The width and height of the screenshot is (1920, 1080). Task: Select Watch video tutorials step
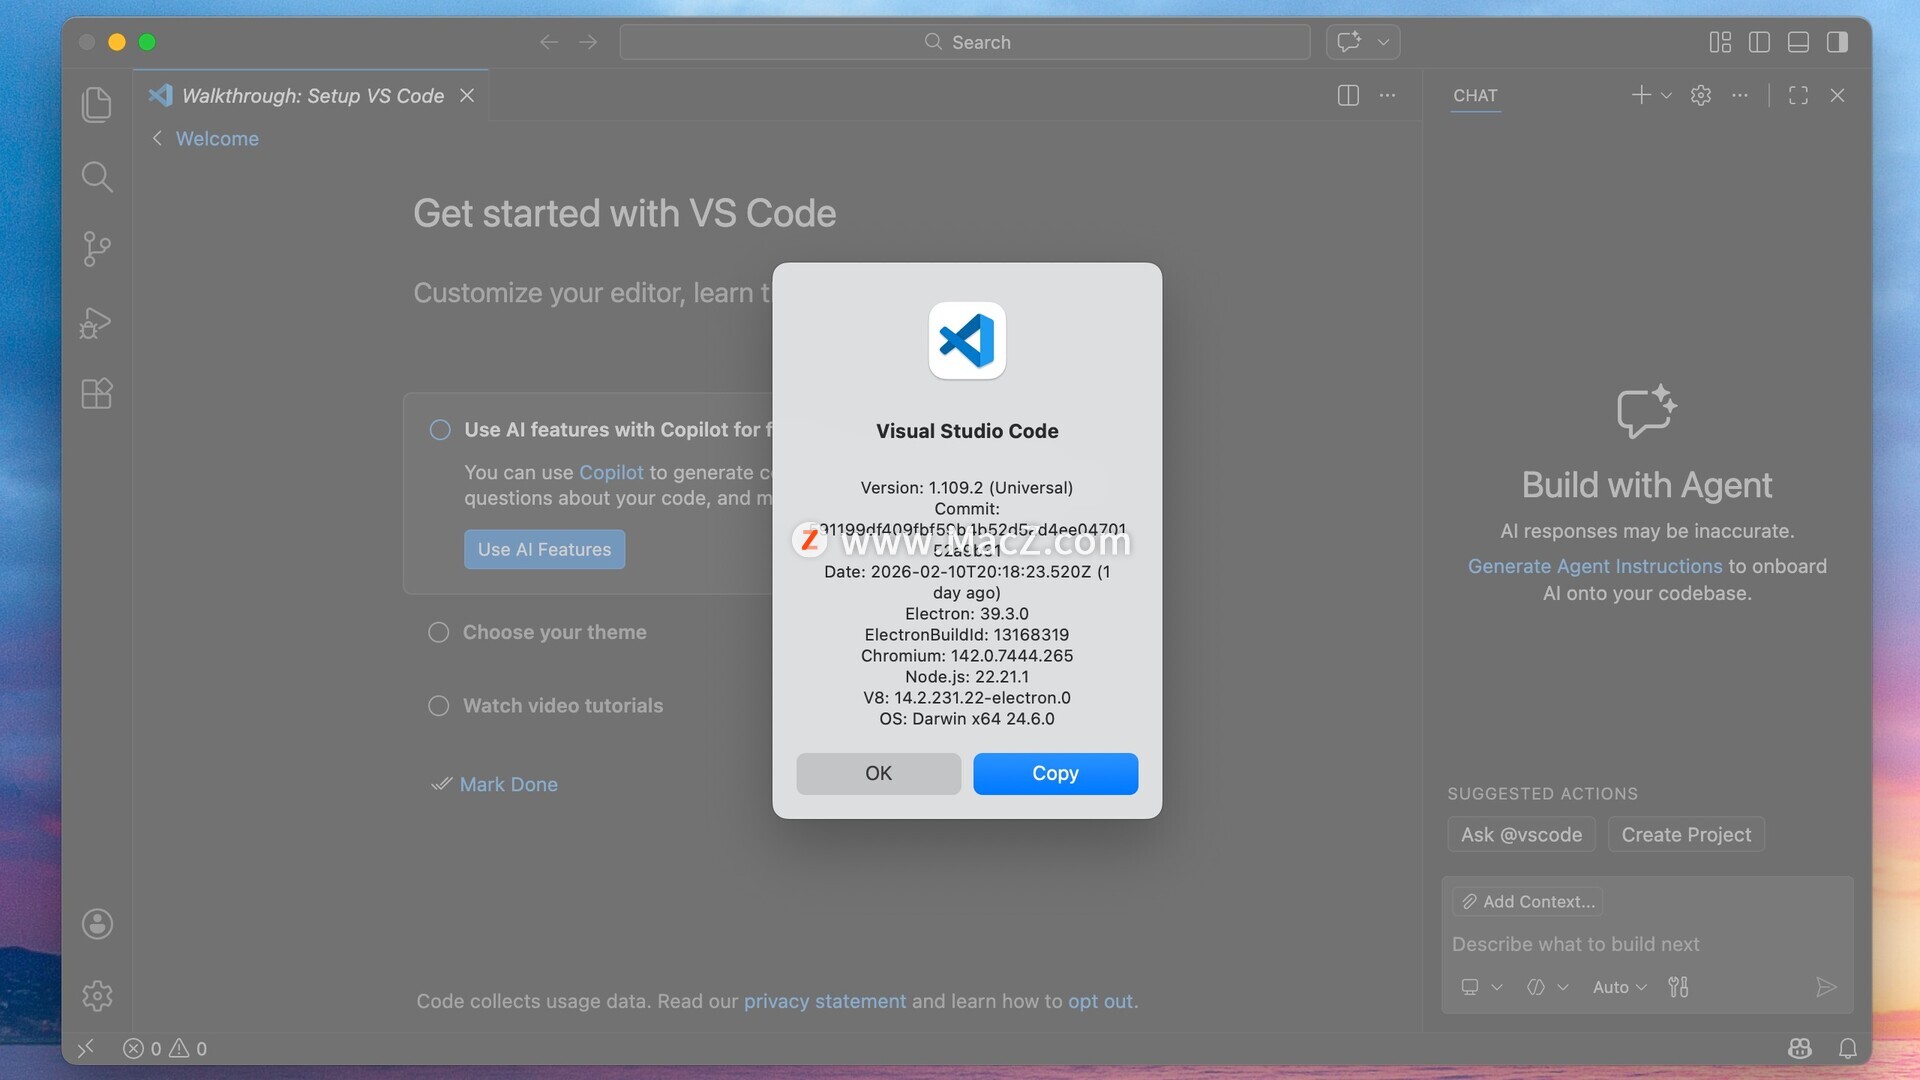562,706
